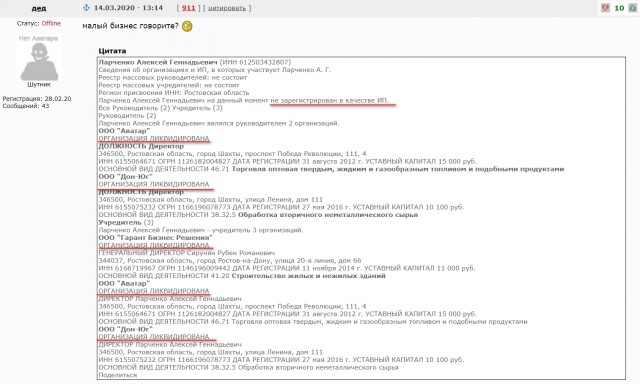Click Регион присвоения ИНН: Ростовская область
Viewport: 640px width, 384px height.
pos(173,93)
